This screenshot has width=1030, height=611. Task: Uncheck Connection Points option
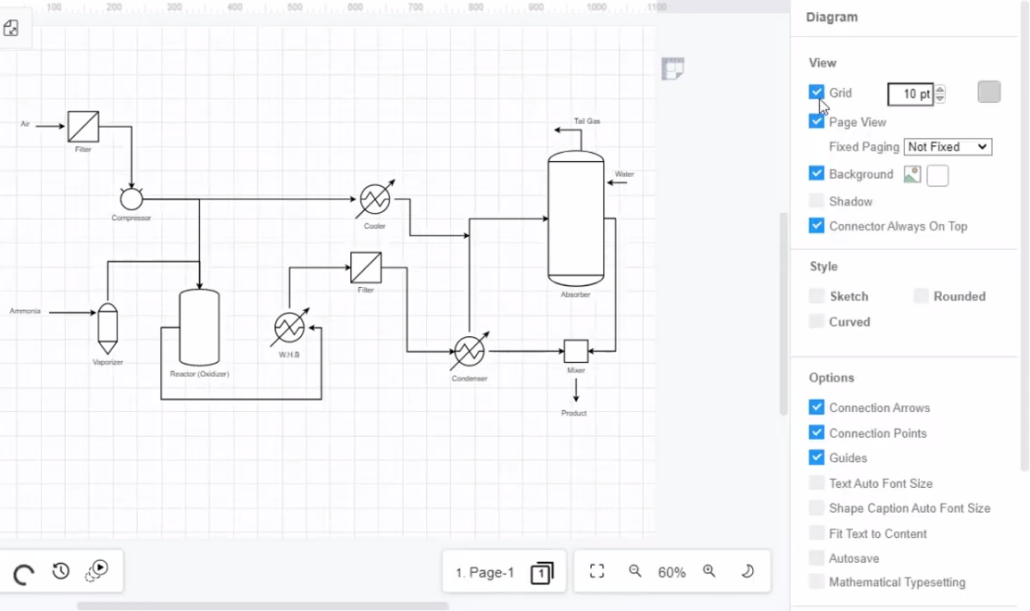pos(816,432)
